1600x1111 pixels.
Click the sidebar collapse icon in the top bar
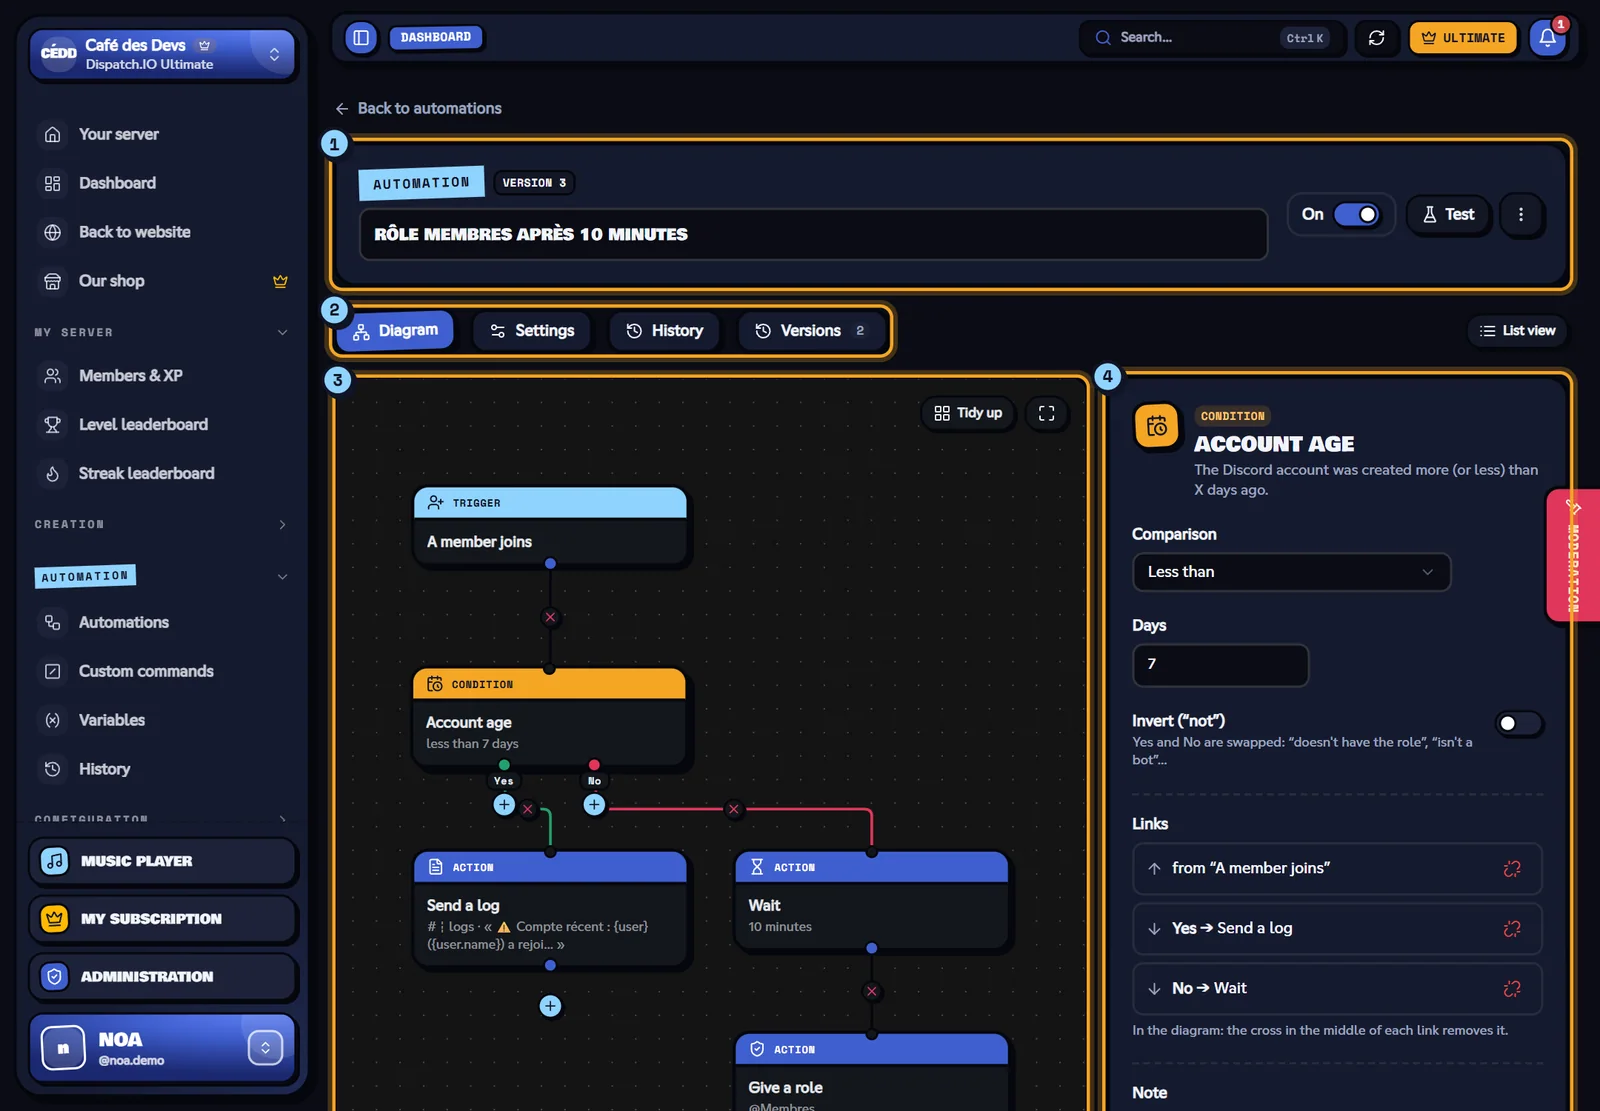[x=361, y=38]
